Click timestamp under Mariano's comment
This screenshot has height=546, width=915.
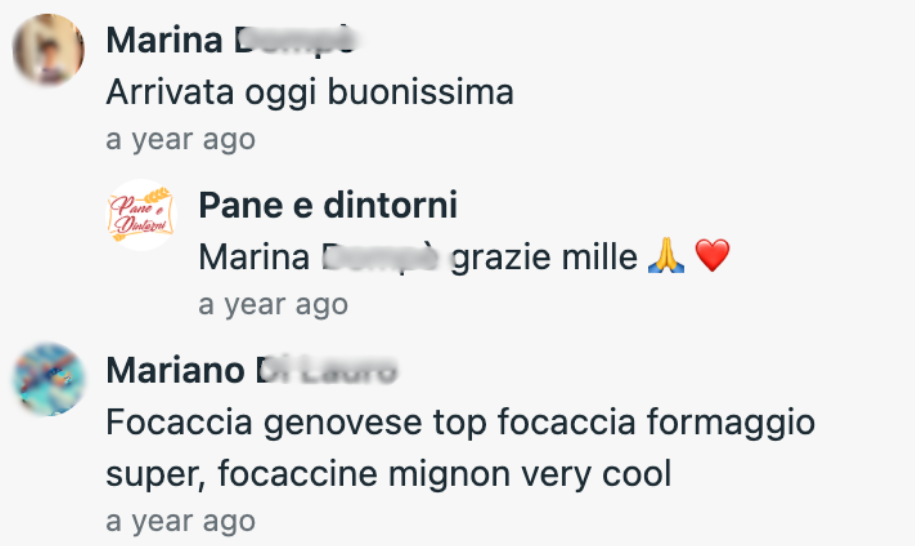pos(180,521)
